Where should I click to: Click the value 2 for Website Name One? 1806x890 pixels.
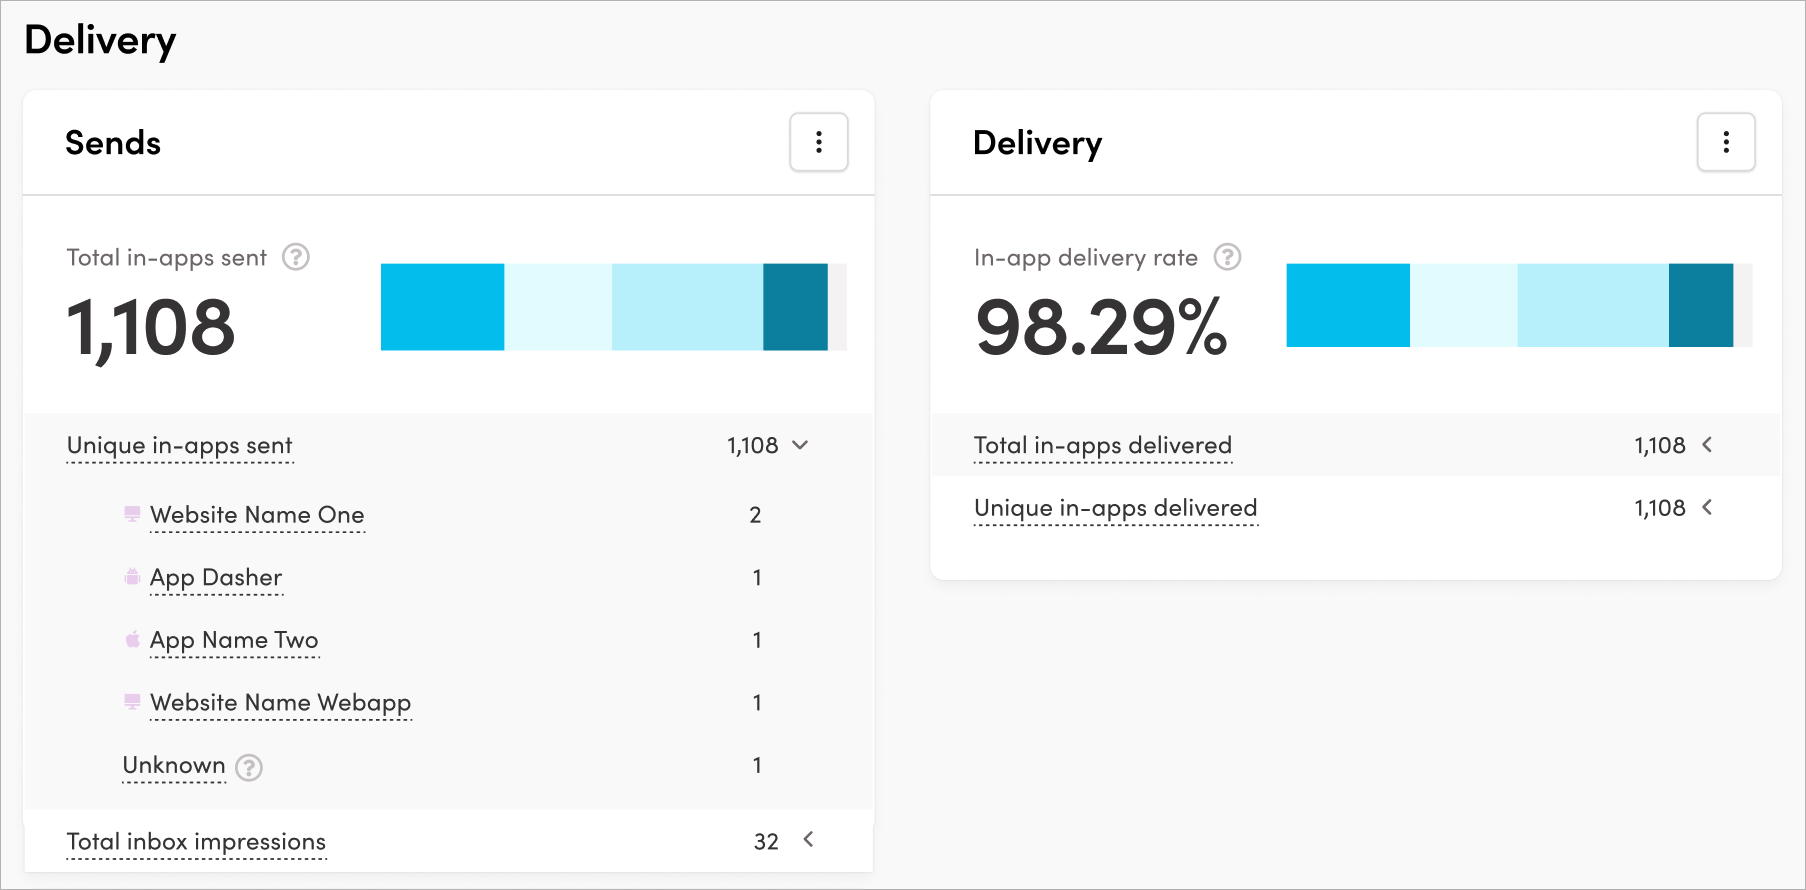(x=755, y=515)
